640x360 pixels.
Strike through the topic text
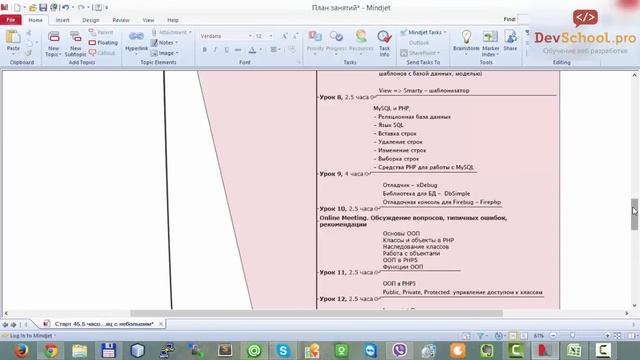238,50
